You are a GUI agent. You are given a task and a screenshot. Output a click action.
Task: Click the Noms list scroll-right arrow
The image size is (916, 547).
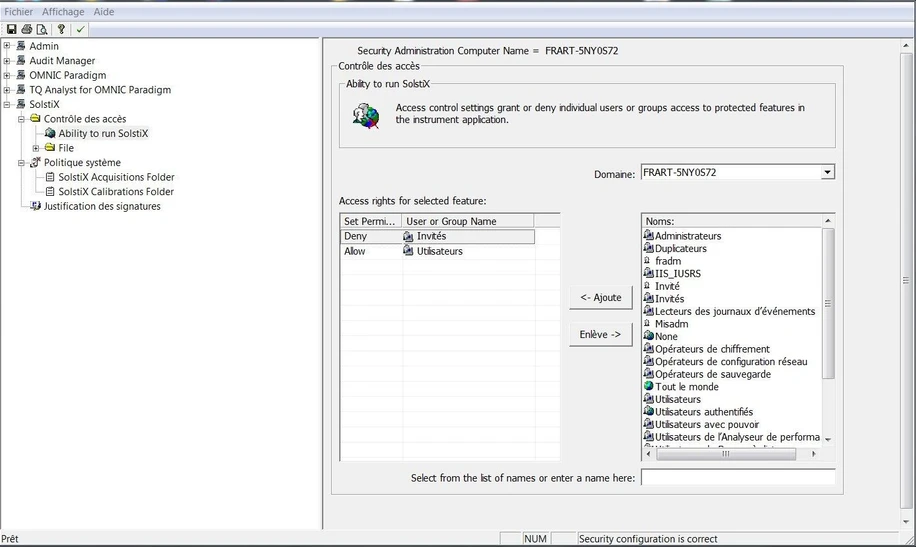(x=814, y=454)
